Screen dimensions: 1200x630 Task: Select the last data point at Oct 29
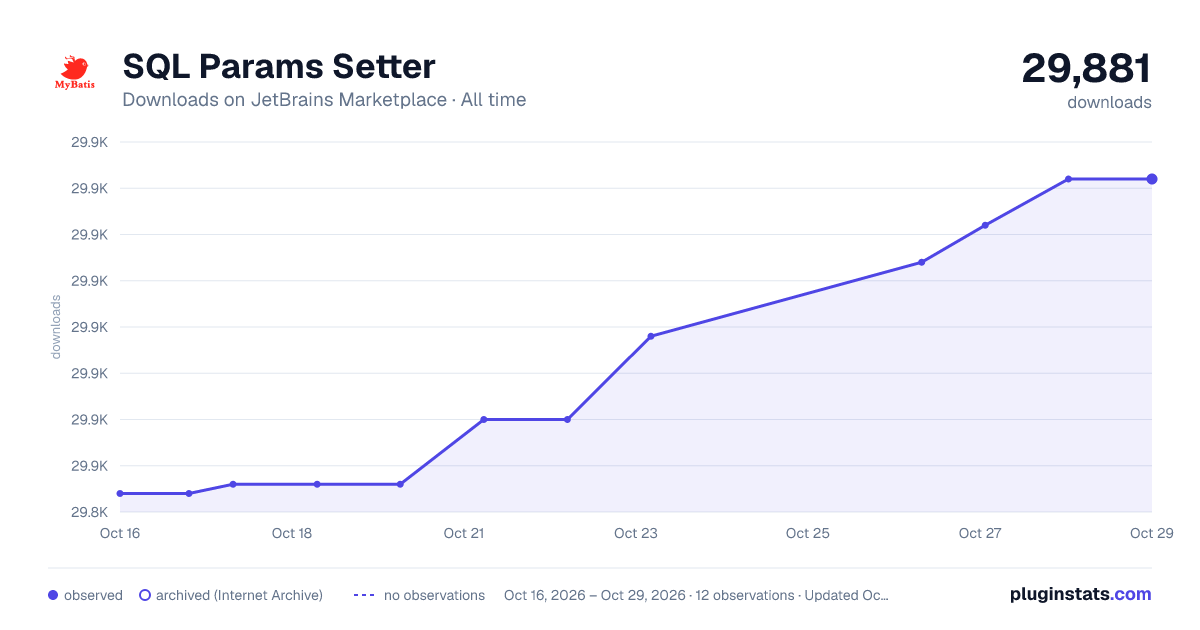1152,179
